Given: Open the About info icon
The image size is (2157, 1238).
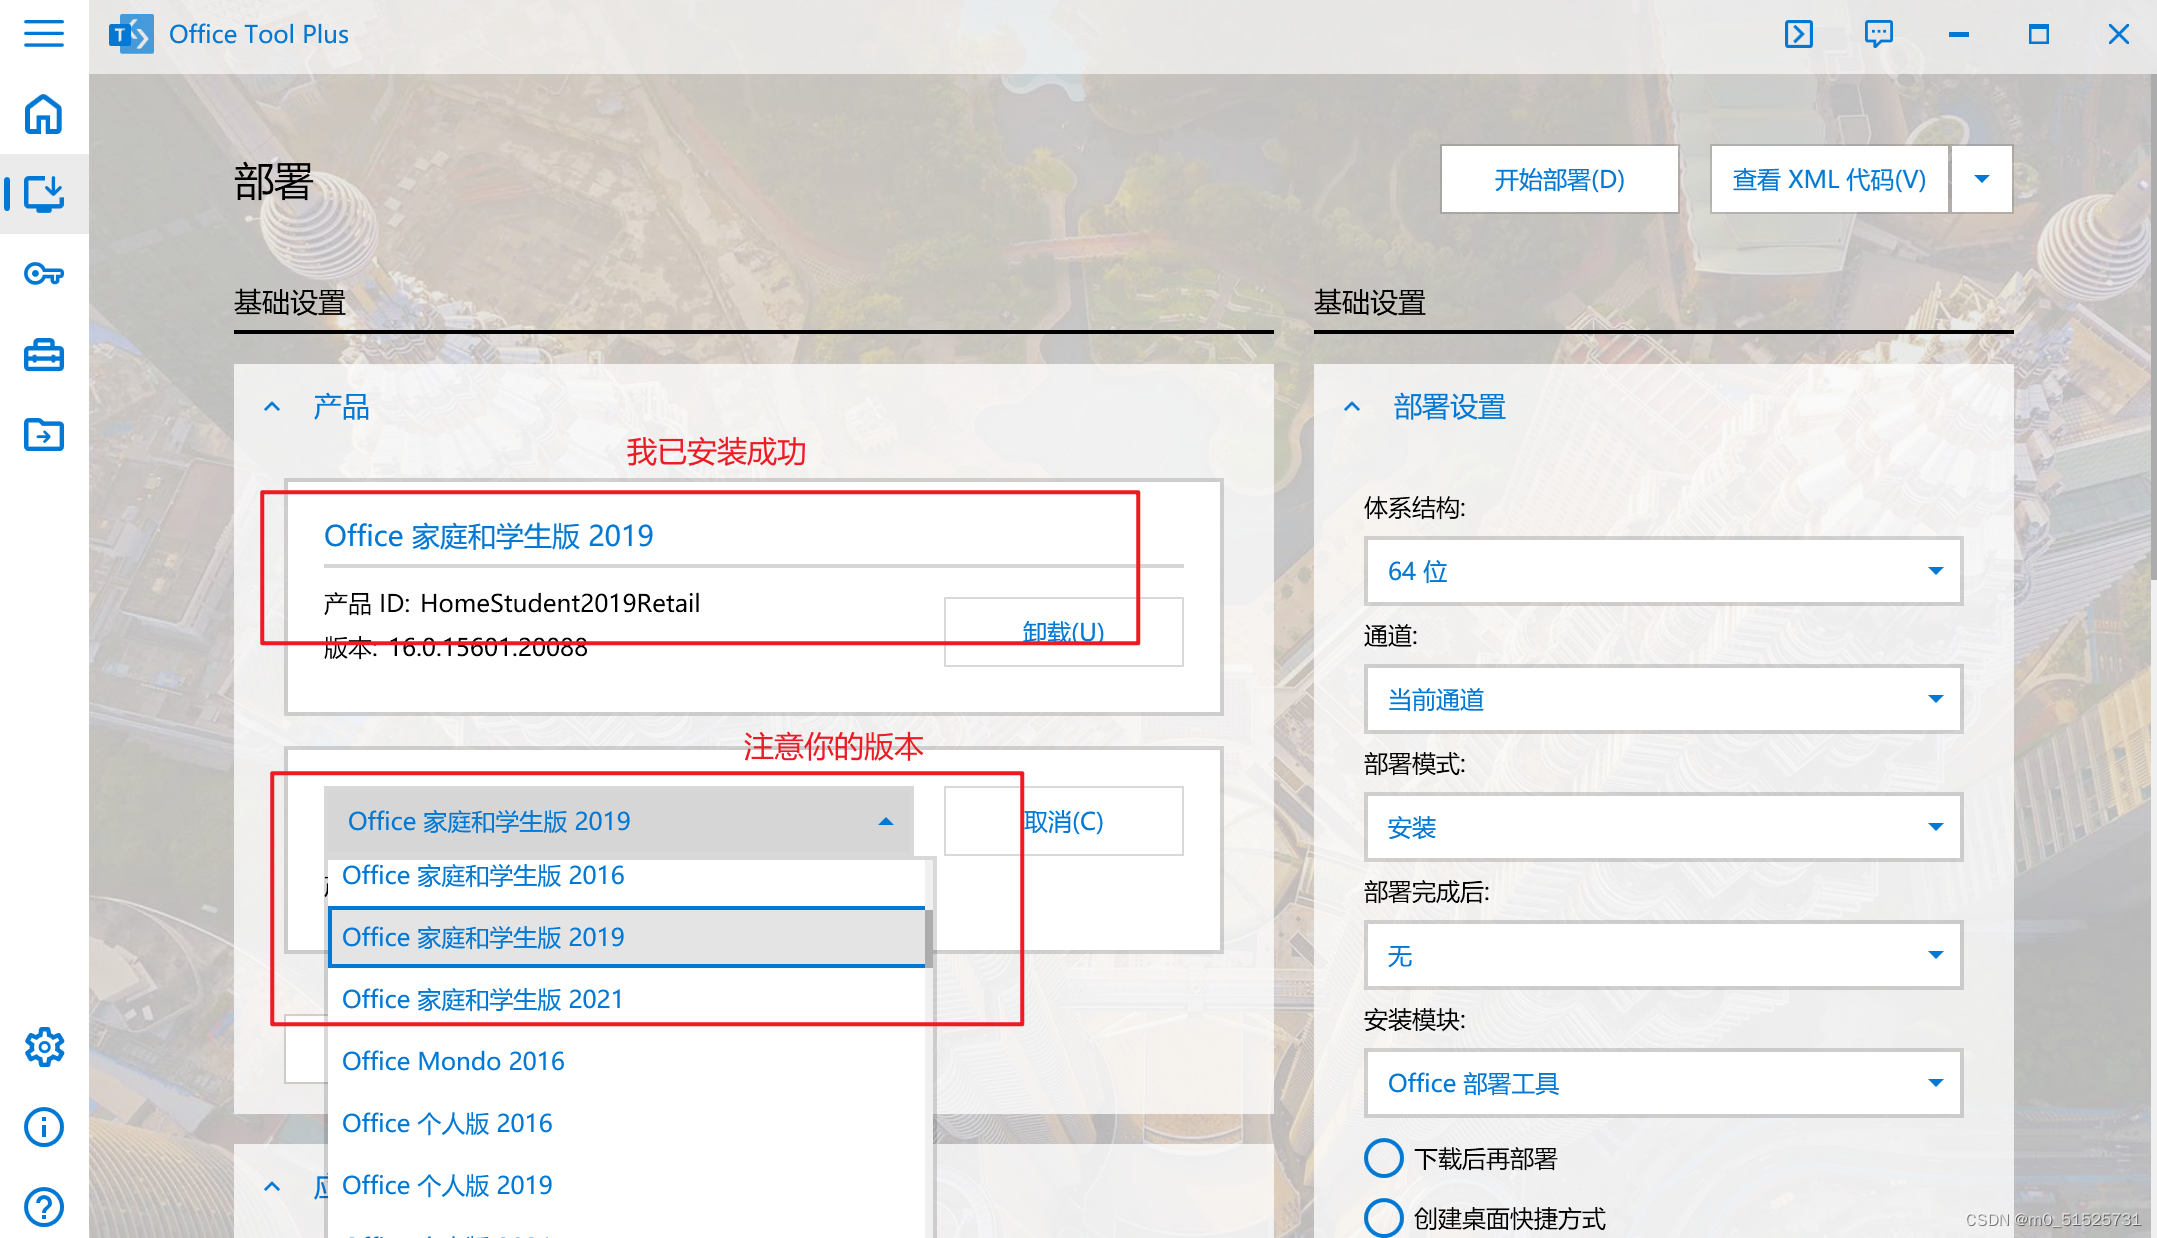Looking at the screenshot, I should click(x=44, y=1127).
